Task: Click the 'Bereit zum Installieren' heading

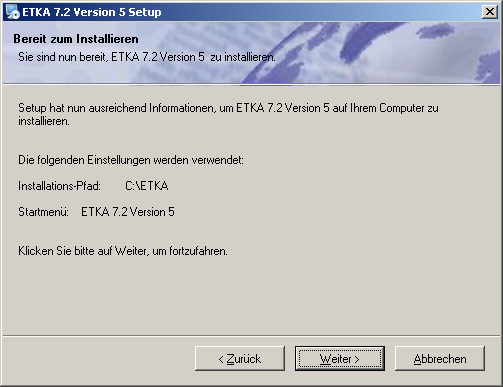Action: tap(76, 39)
